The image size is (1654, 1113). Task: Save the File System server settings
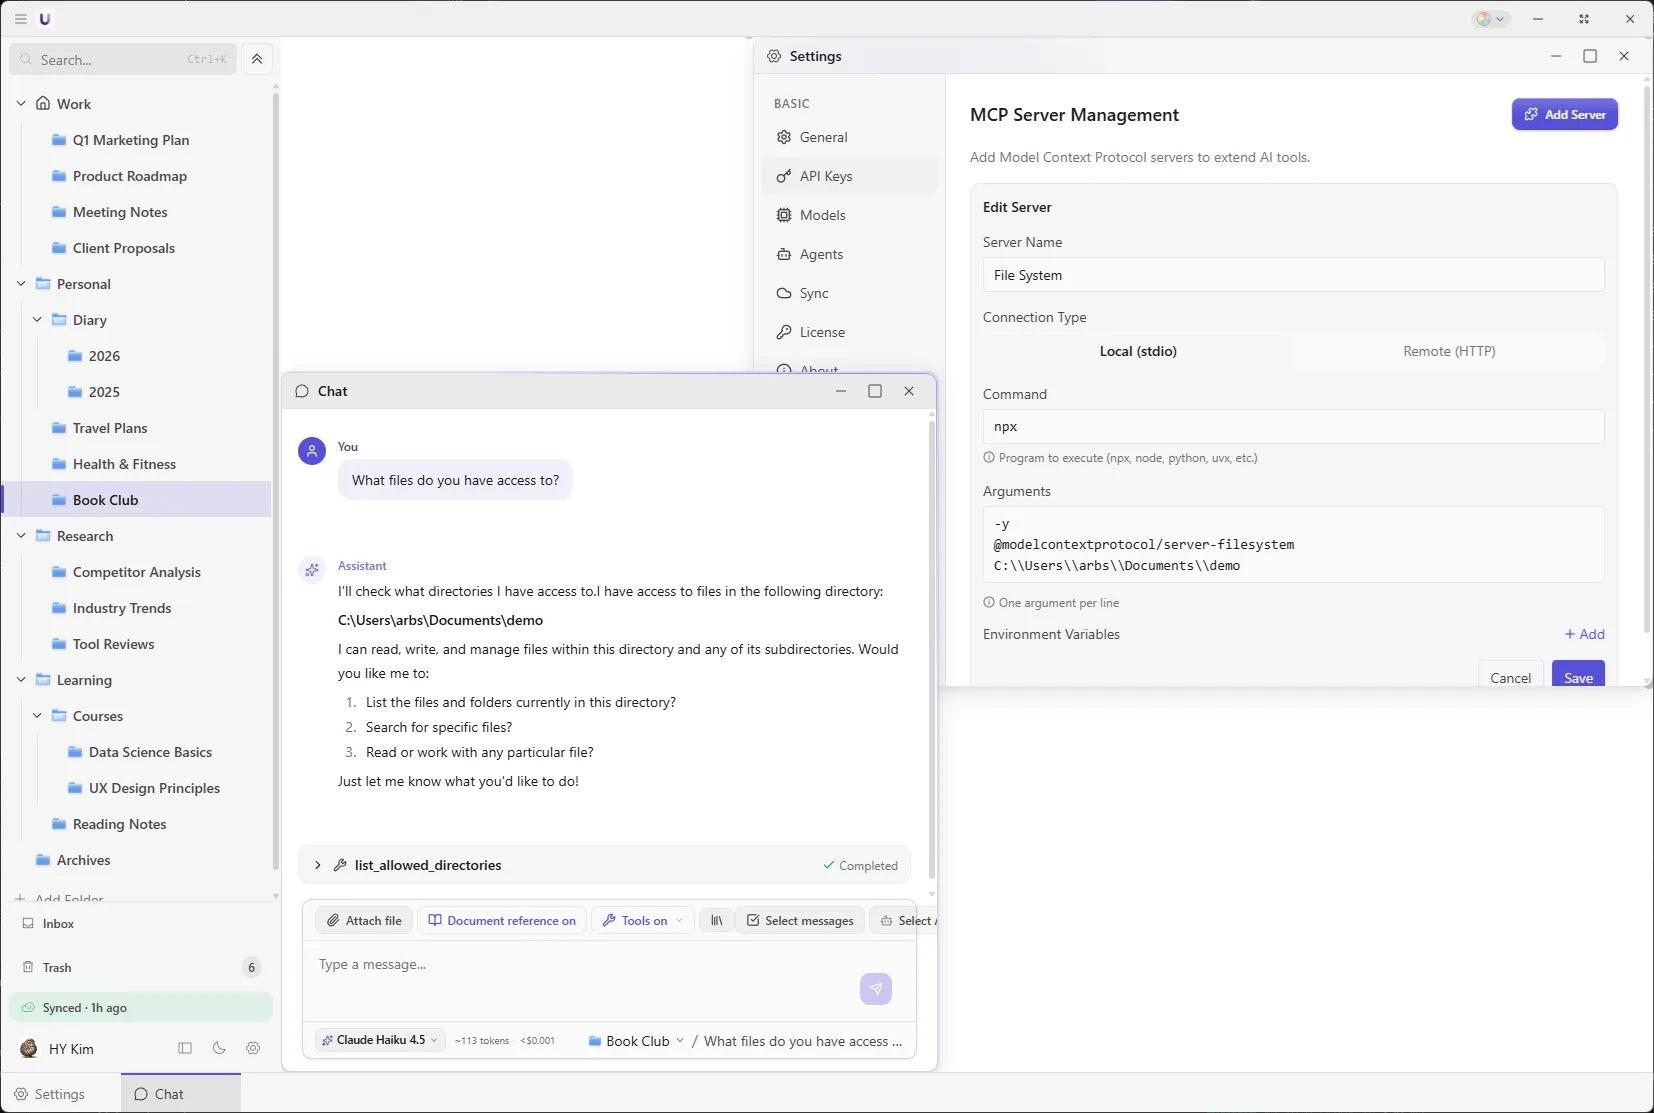tap(1577, 676)
